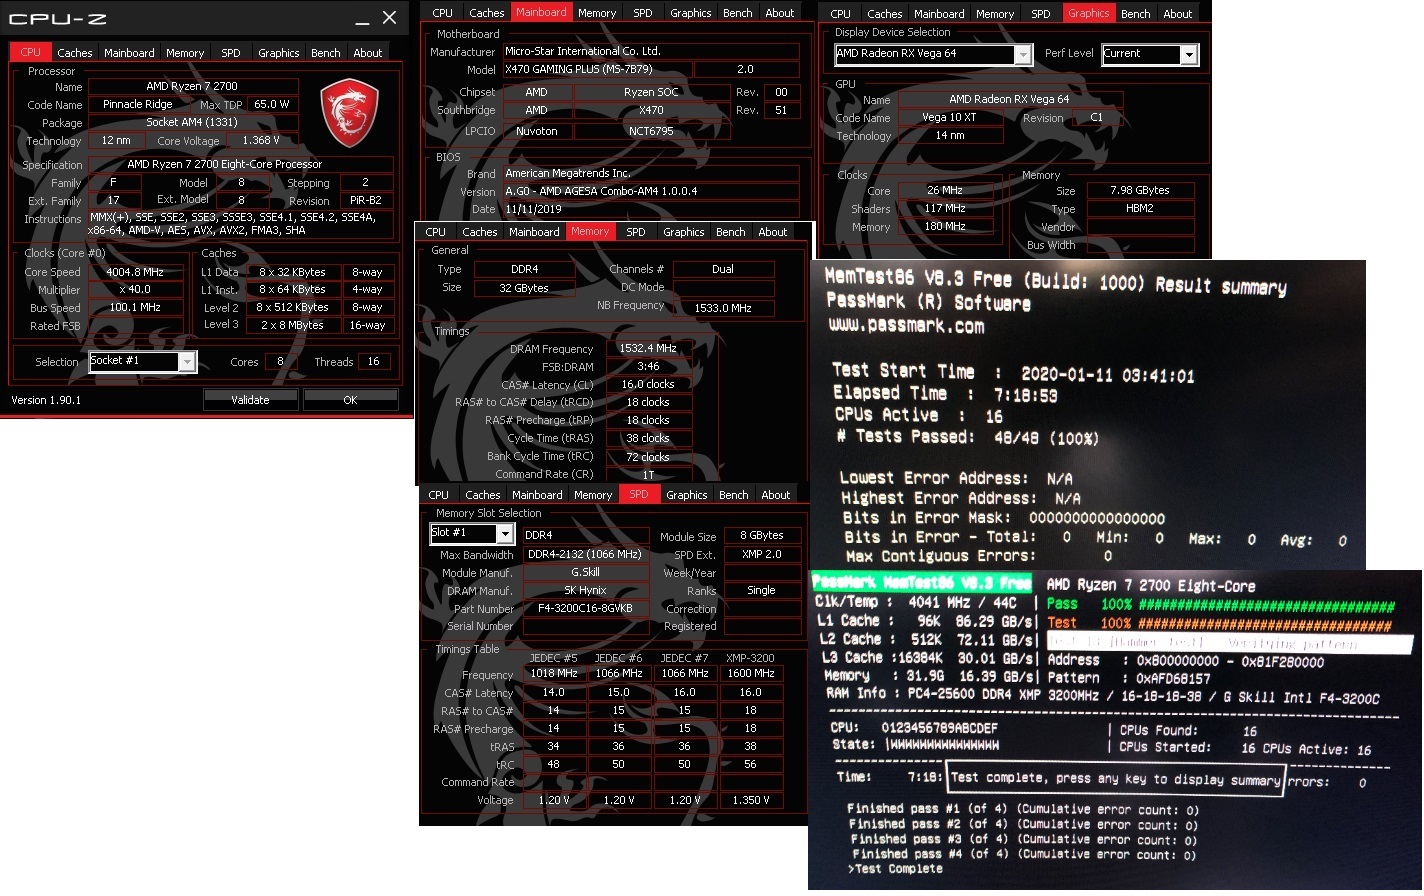Click SPD Ext. value 'XMP 2.0'
1424x896 pixels.
(762, 554)
